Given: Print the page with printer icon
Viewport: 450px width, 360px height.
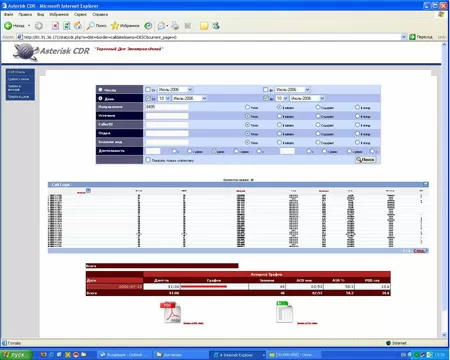Looking at the screenshot, I should point(175,26).
